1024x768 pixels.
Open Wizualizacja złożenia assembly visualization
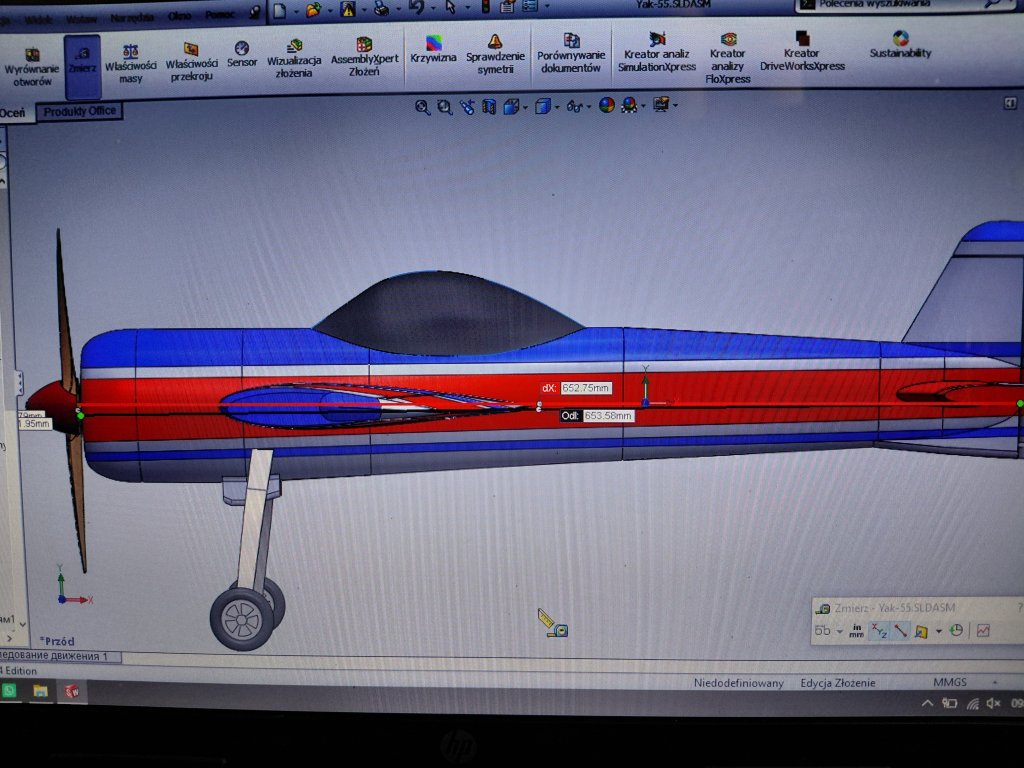pyautogui.click(x=294, y=59)
